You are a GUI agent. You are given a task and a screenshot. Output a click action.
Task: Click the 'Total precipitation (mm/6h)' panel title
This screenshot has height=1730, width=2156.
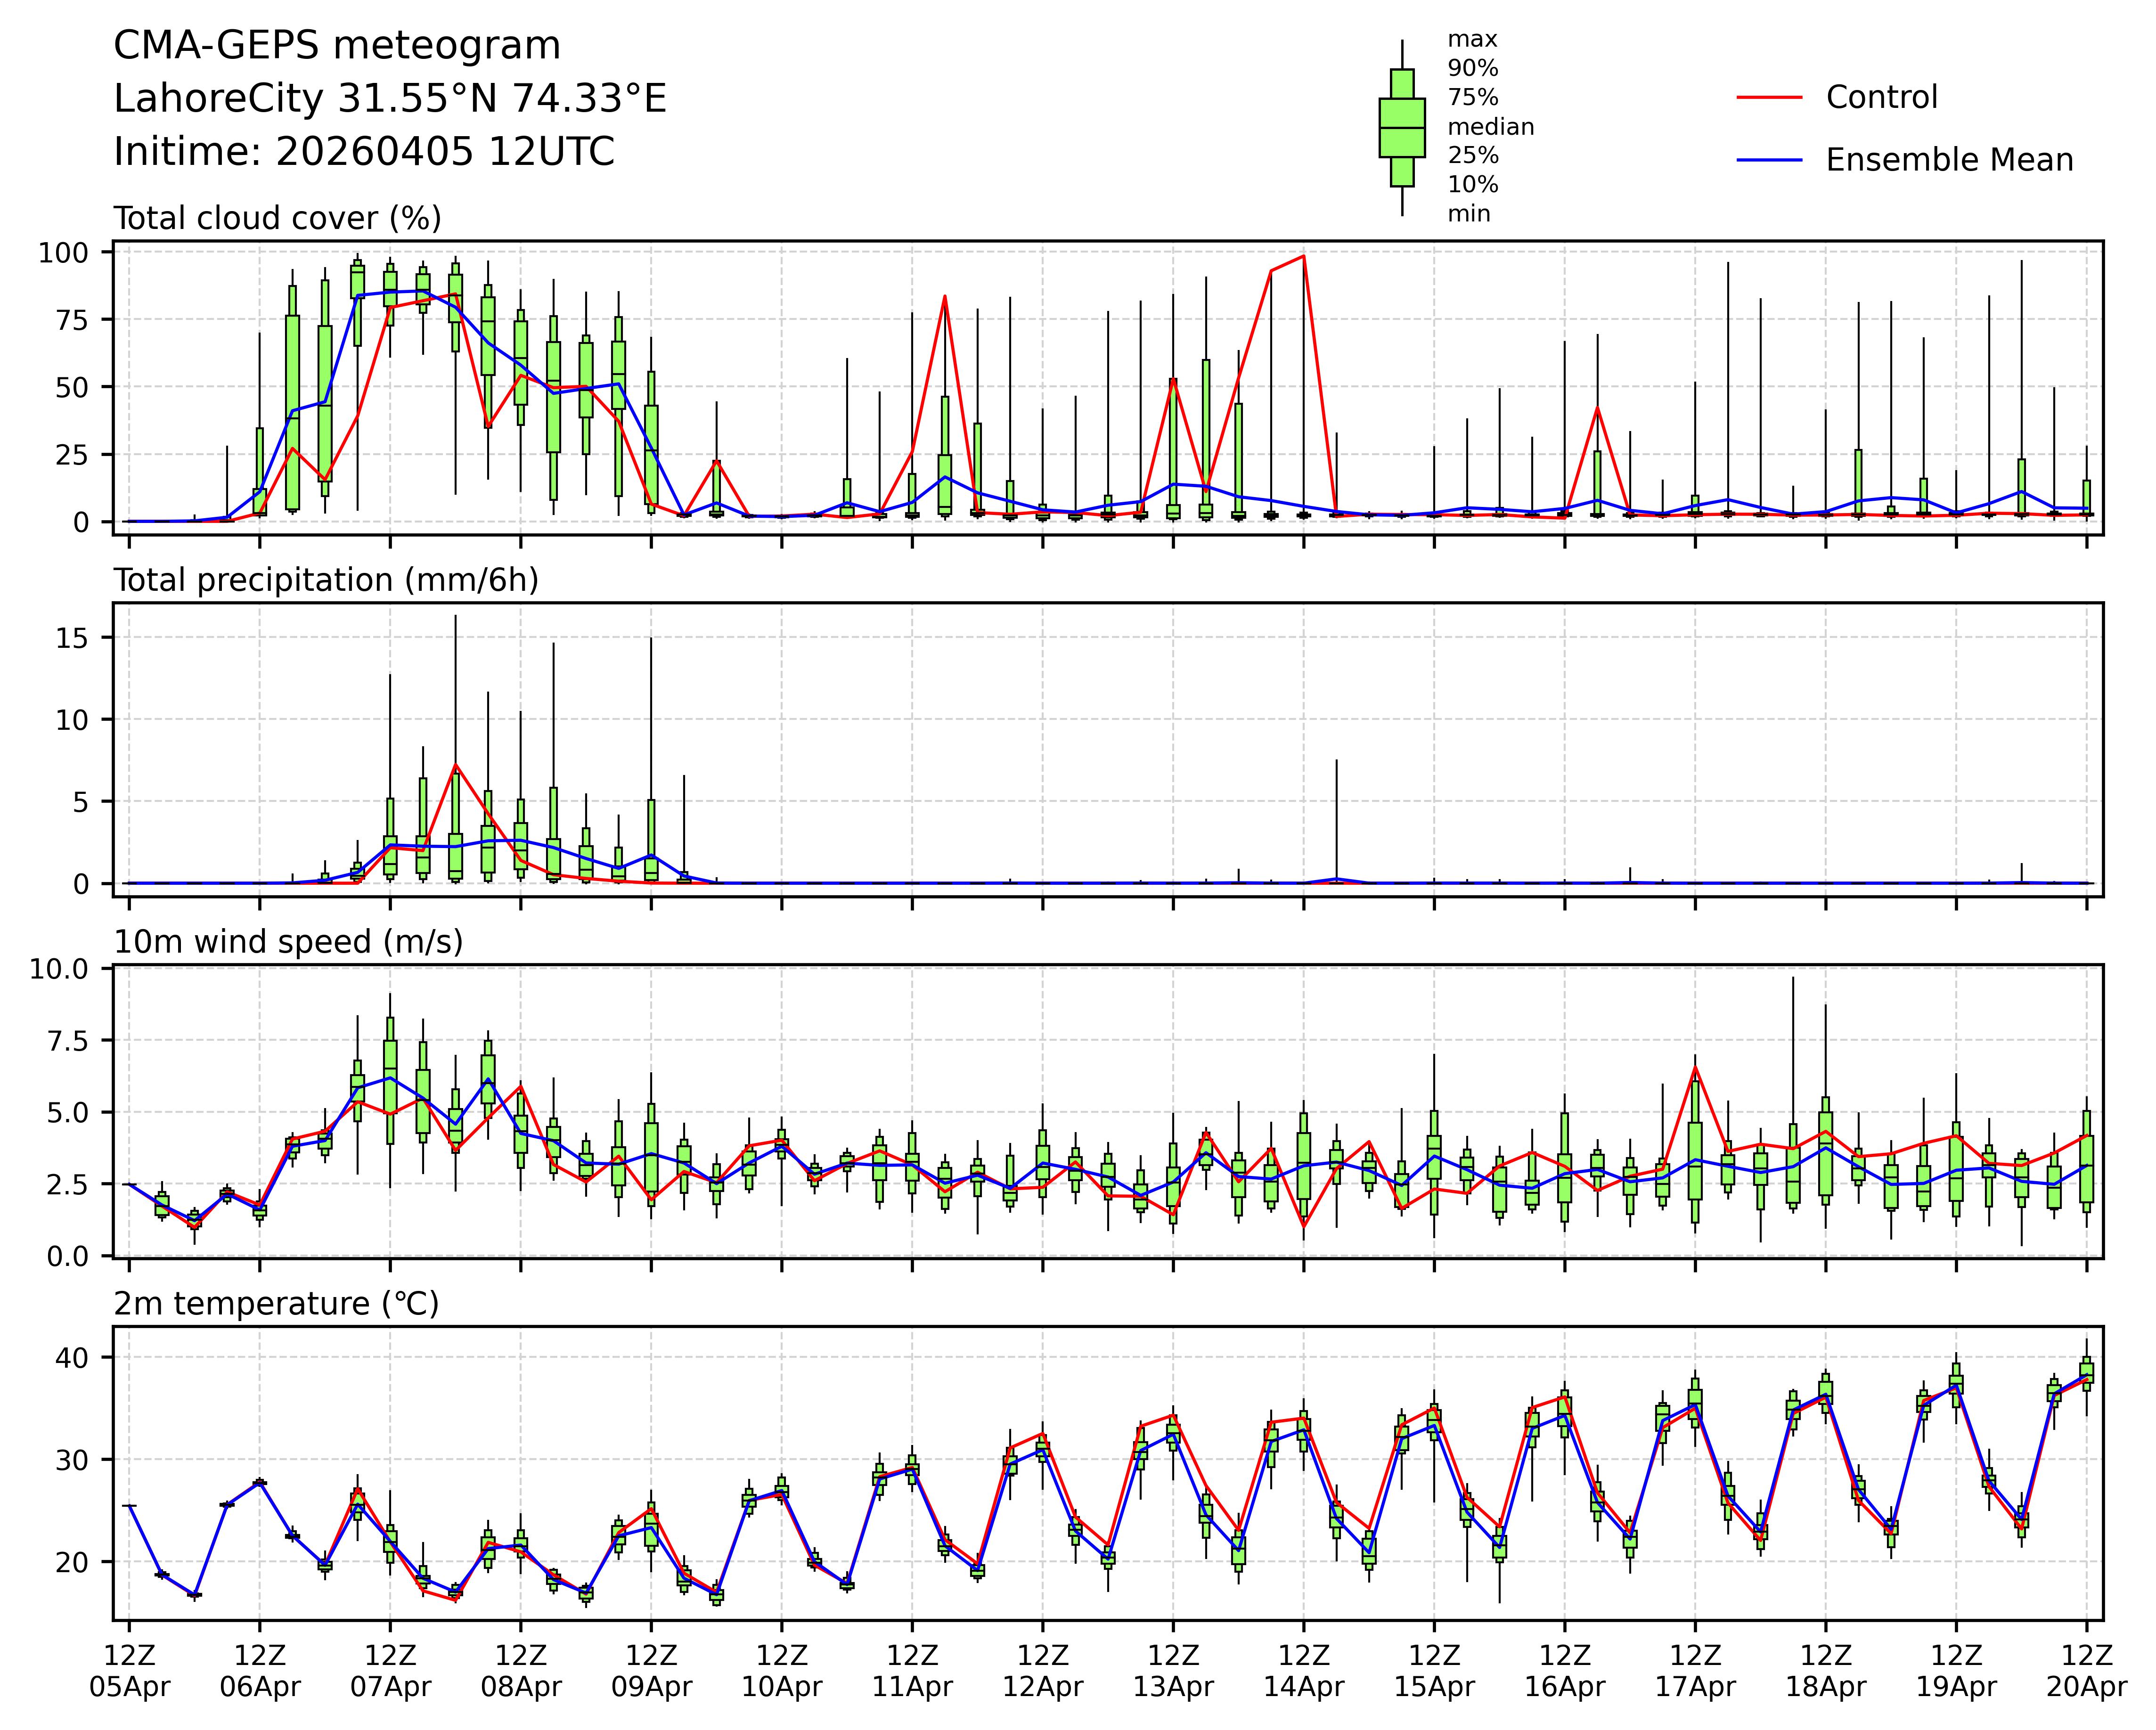(x=326, y=580)
